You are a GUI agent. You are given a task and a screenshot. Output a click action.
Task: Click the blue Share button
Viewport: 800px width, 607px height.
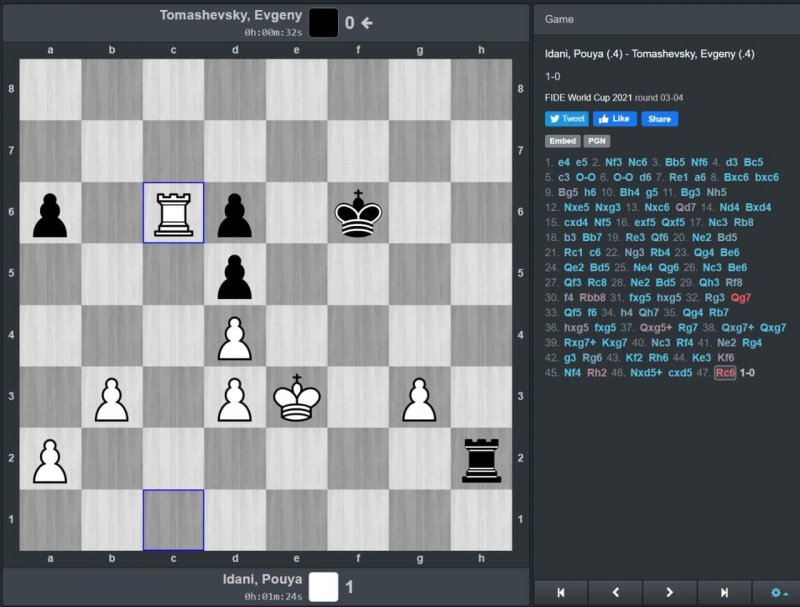pyautogui.click(x=659, y=119)
